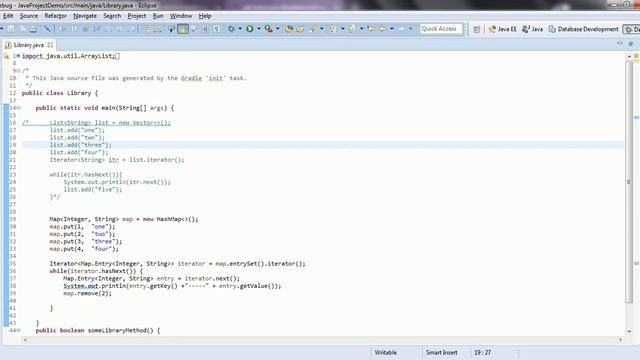
Task: Click the horizontal scrollbar left arrow
Action: 25,340
